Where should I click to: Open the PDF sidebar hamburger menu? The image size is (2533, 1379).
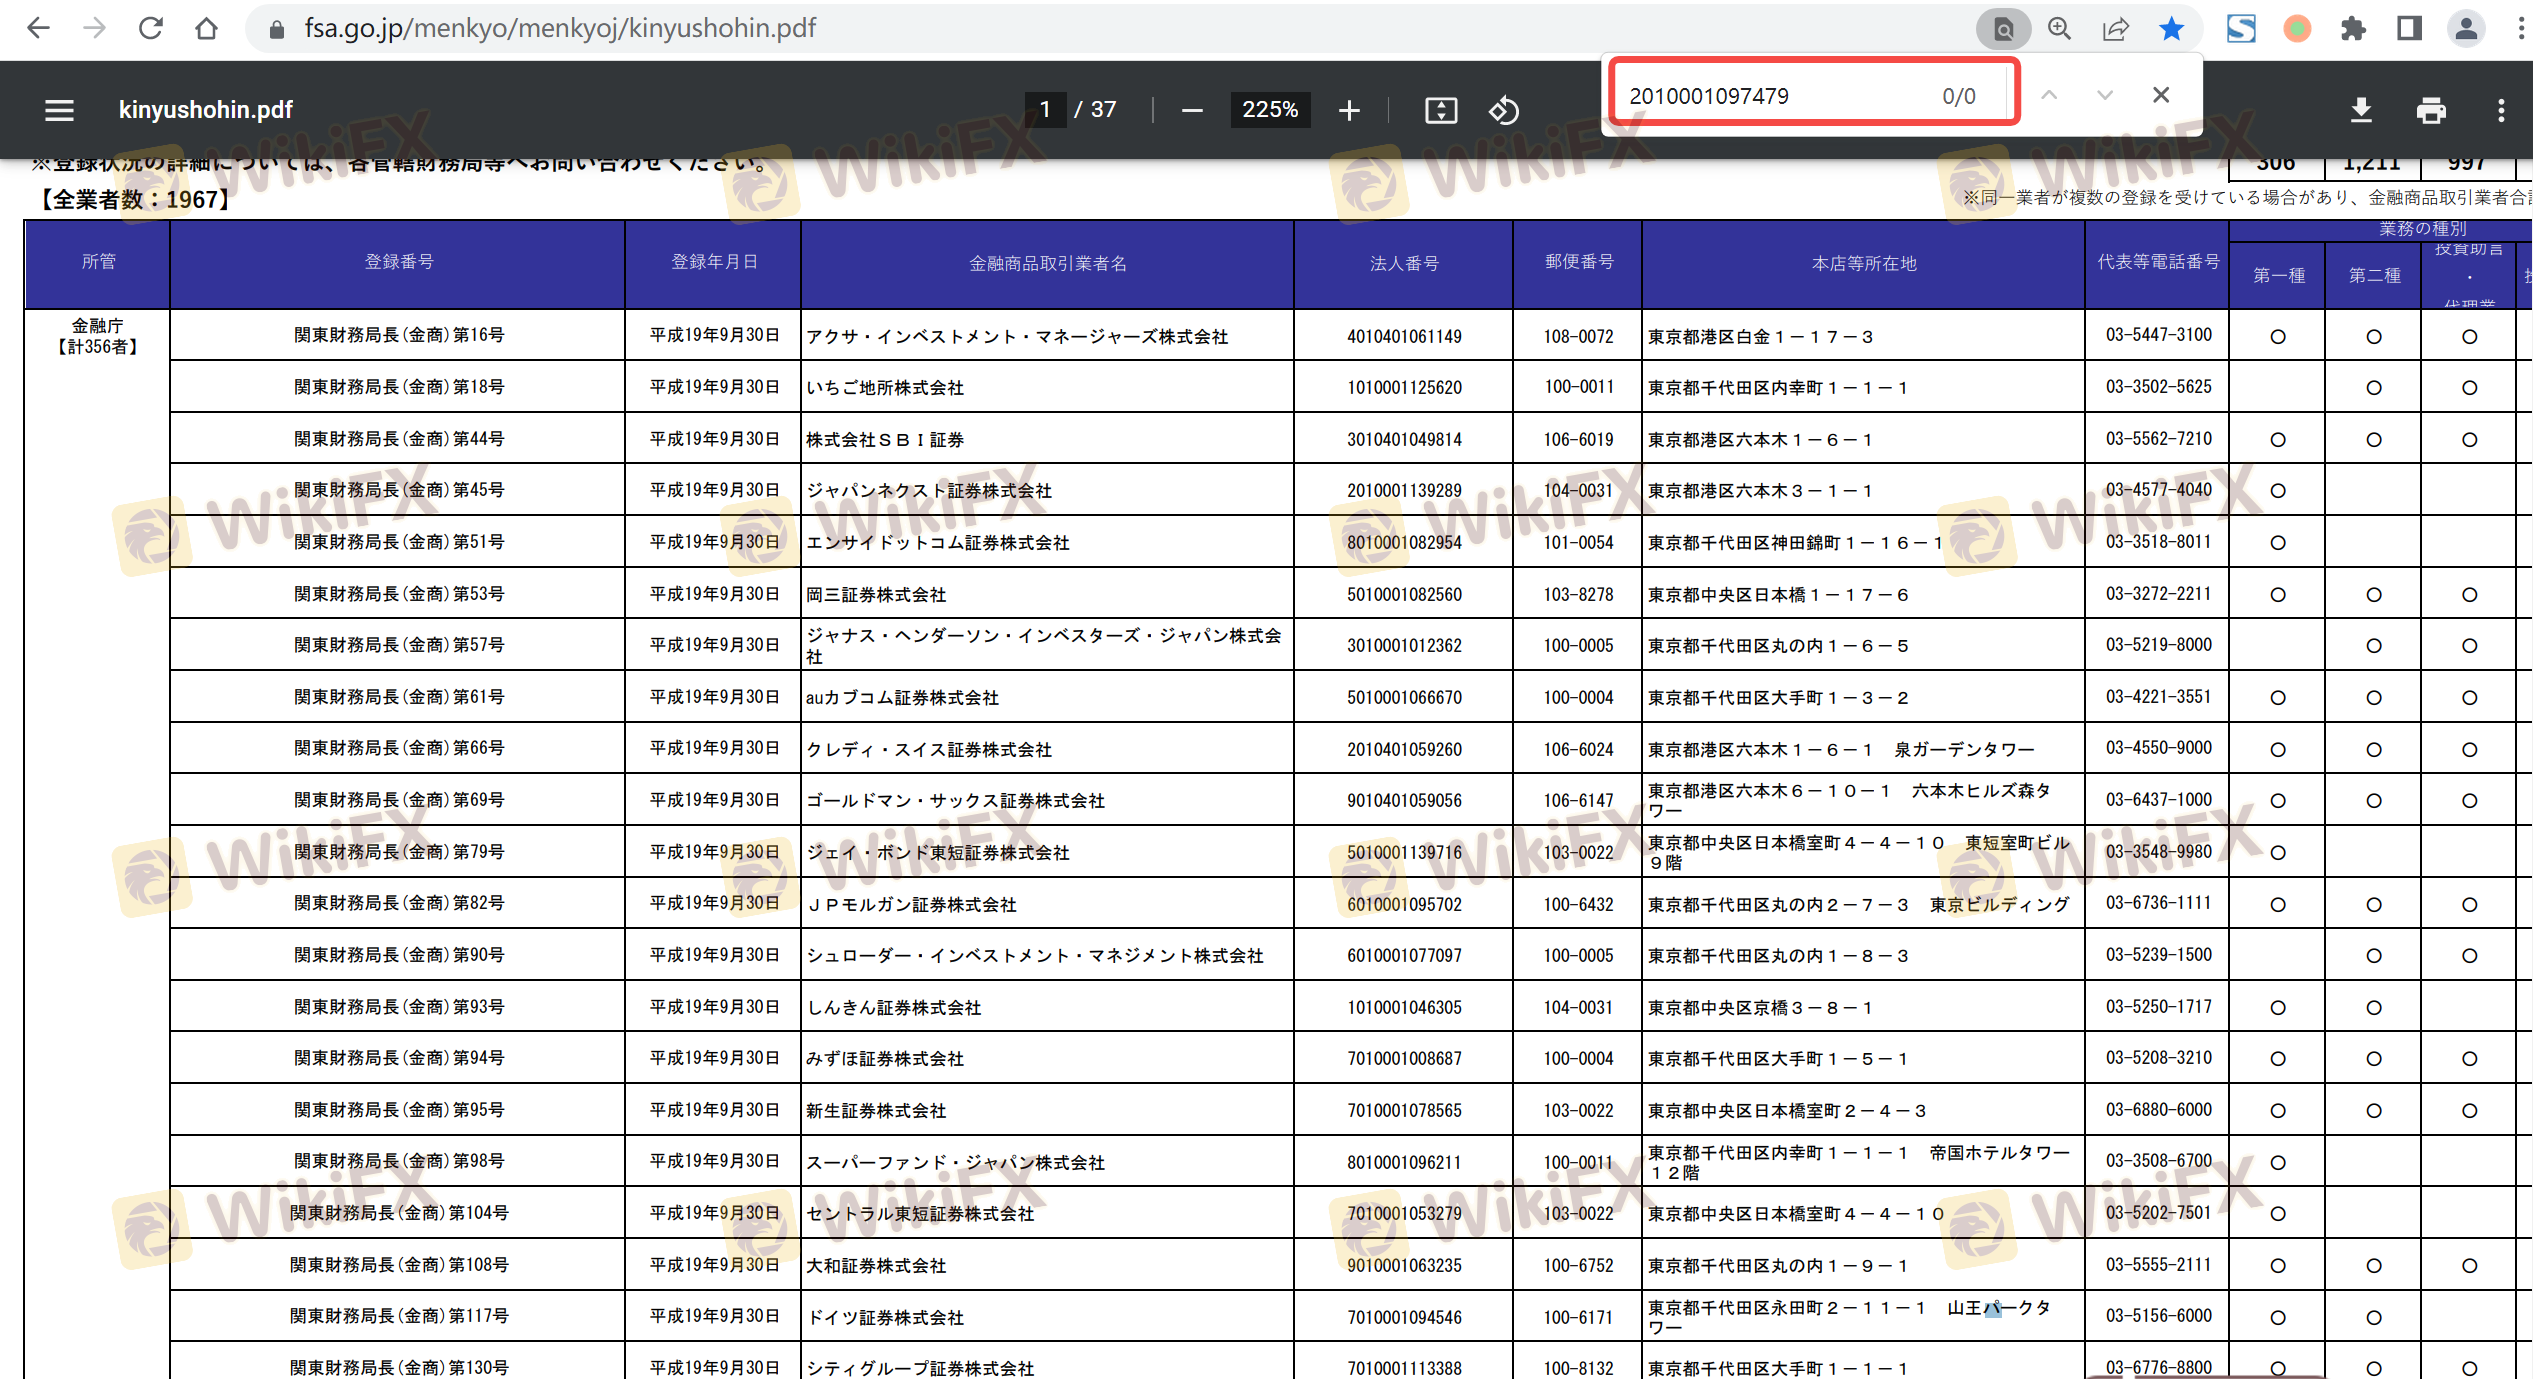[59, 110]
